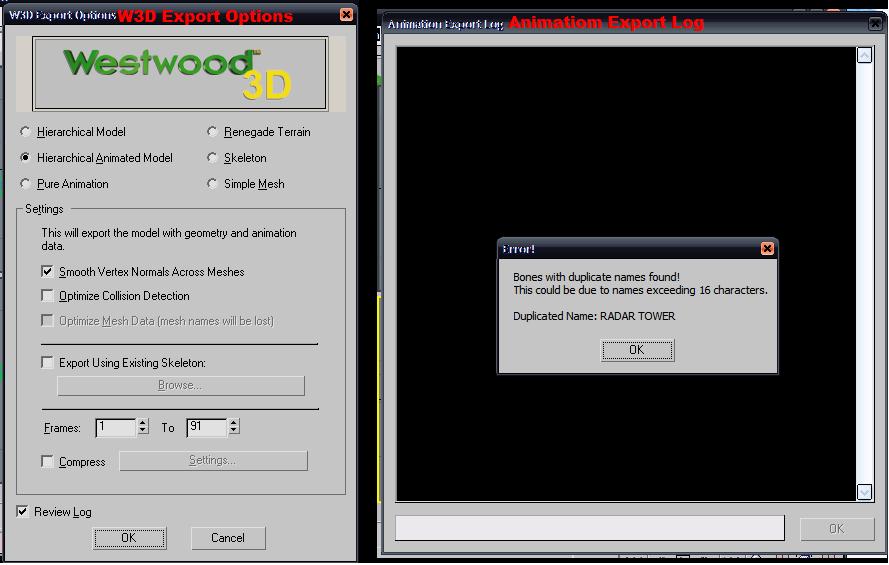This screenshot has width=889, height=565.
Task: Close the Animation Export Log window
Action: coord(876,24)
